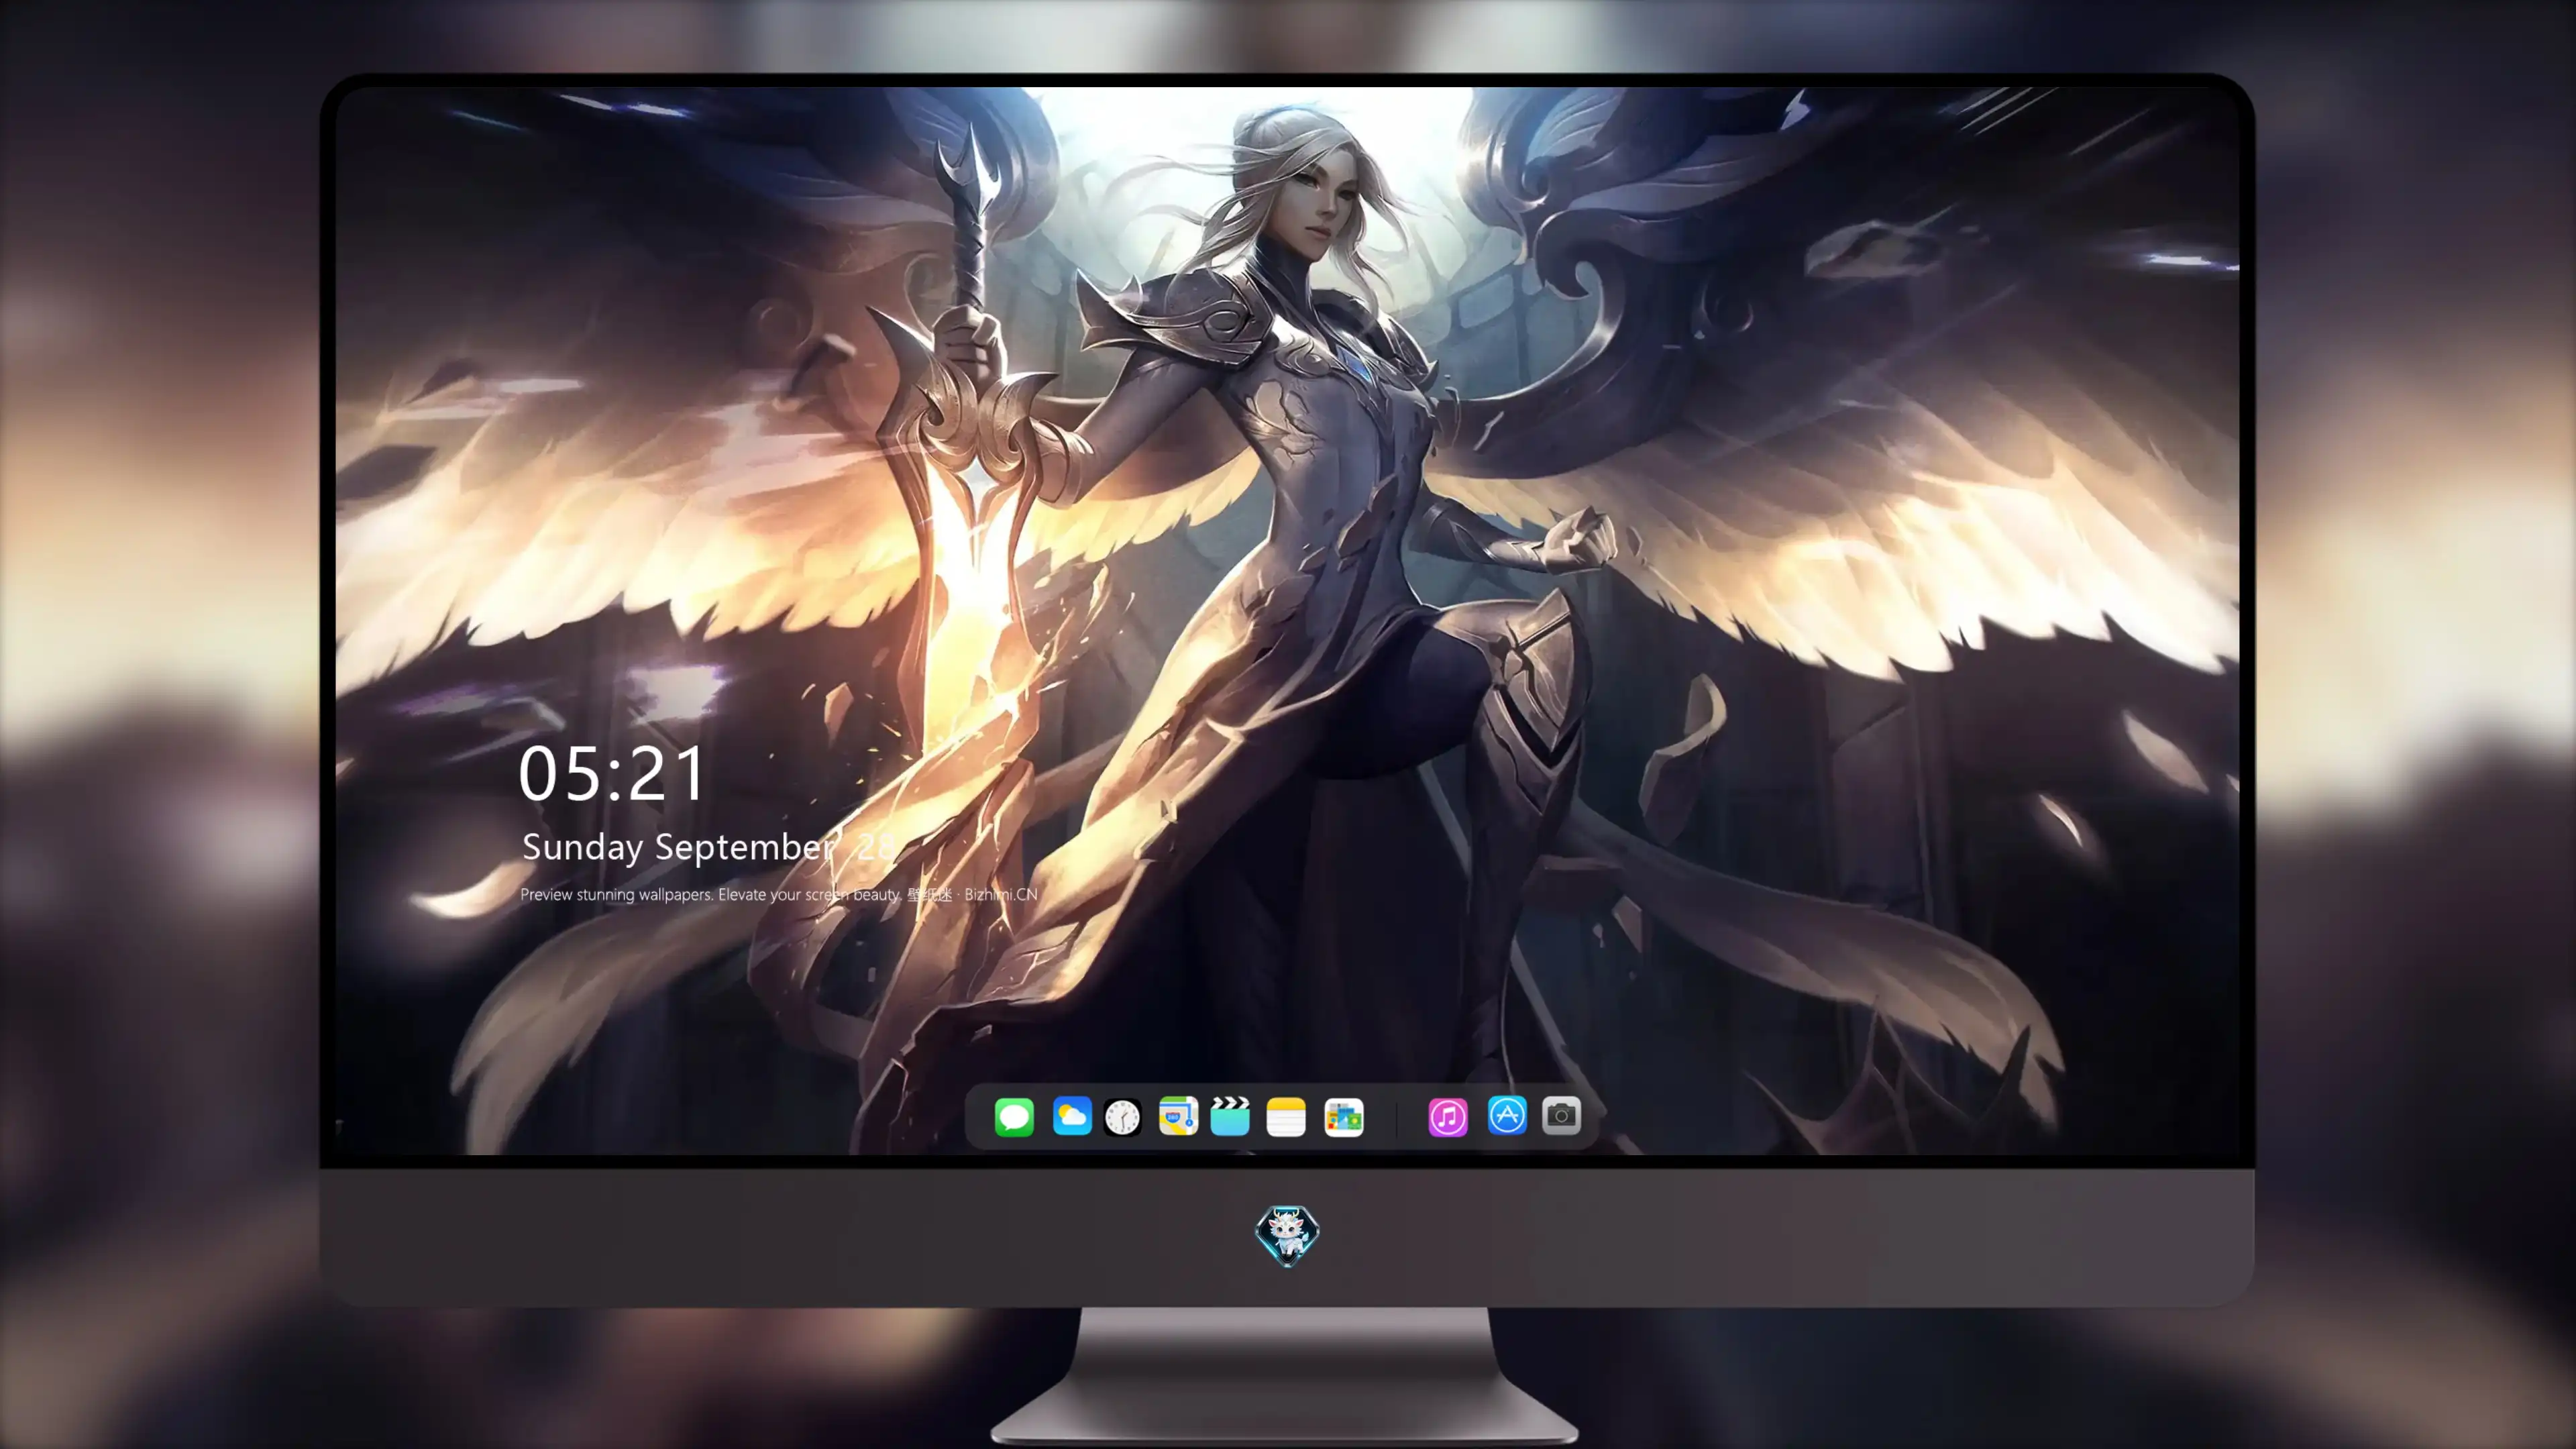Click the dragon mascot logo below the screen
The image size is (2576, 1449).
click(1287, 1235)
